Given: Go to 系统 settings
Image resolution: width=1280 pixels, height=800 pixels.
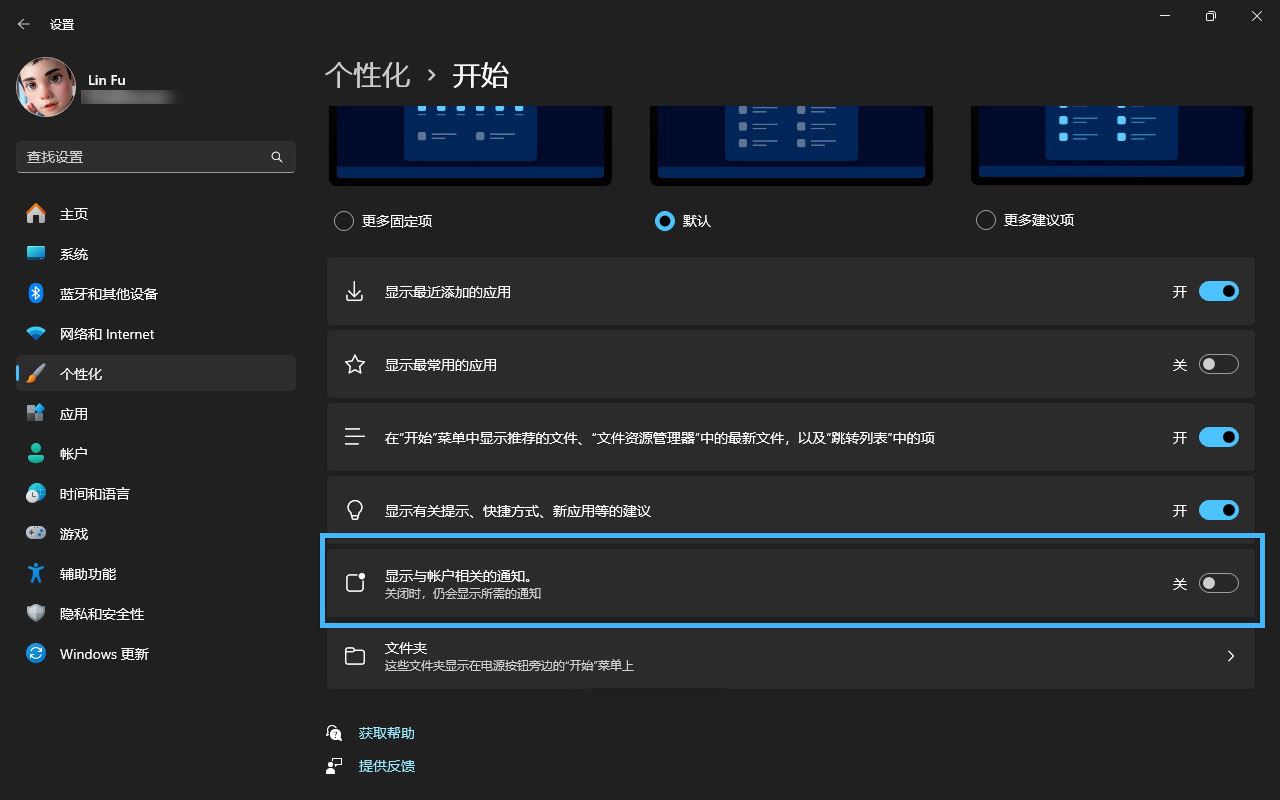Looking at the screenshot, I should [156, 254].
